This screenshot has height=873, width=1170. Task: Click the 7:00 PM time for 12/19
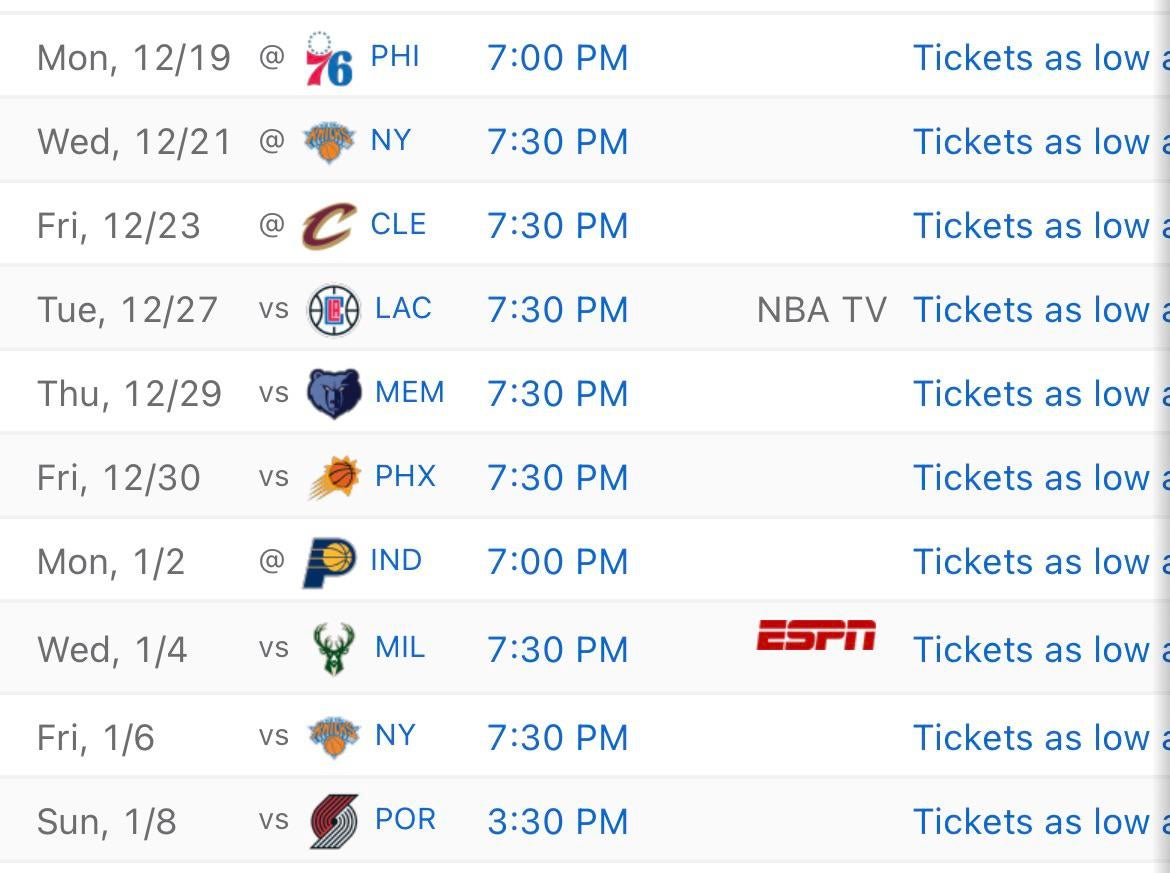[x=558, y=58]
